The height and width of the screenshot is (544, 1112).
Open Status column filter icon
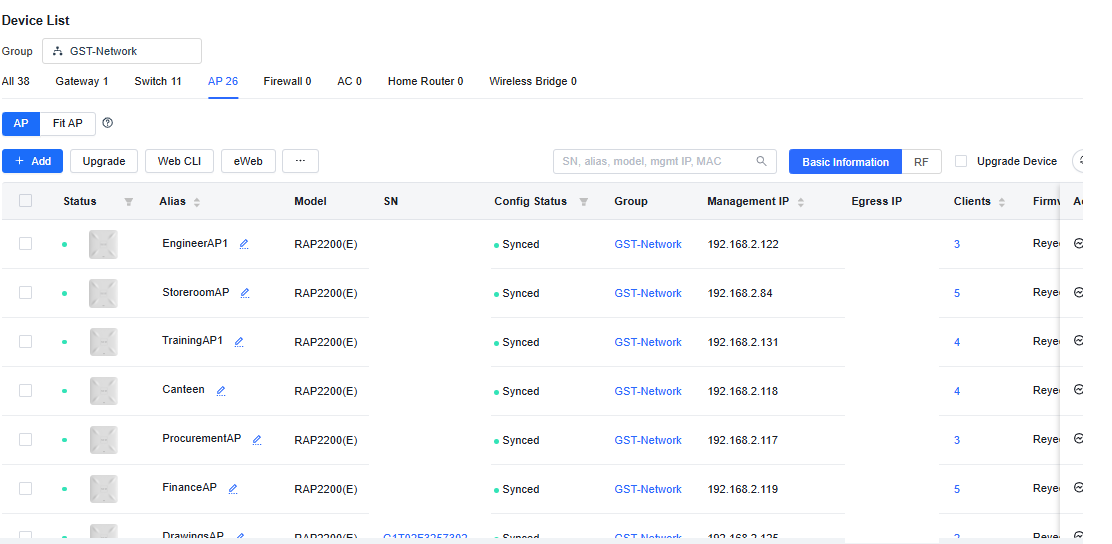[x=128, y=202]
